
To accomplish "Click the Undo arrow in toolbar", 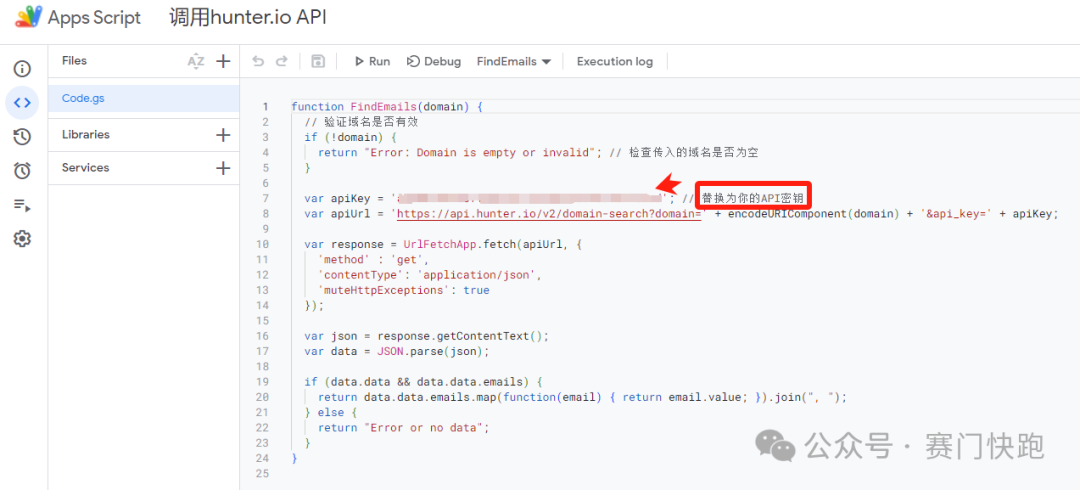I will tap(258, 61).
